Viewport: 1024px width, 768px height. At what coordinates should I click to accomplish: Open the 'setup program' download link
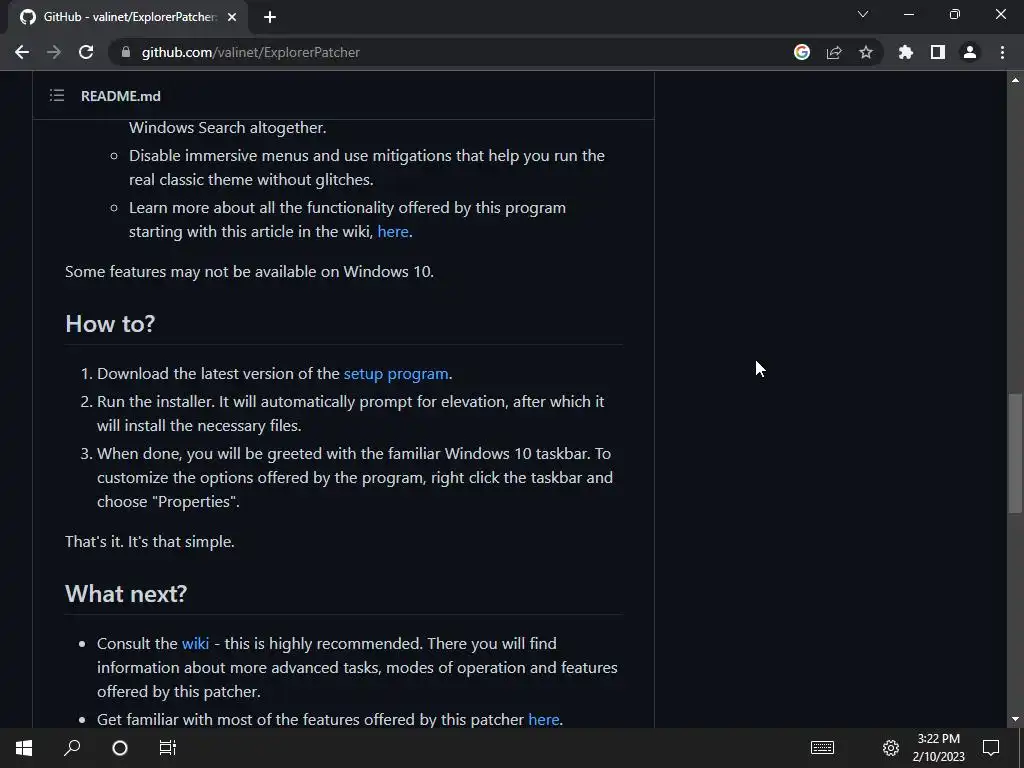tap(396, 374)
